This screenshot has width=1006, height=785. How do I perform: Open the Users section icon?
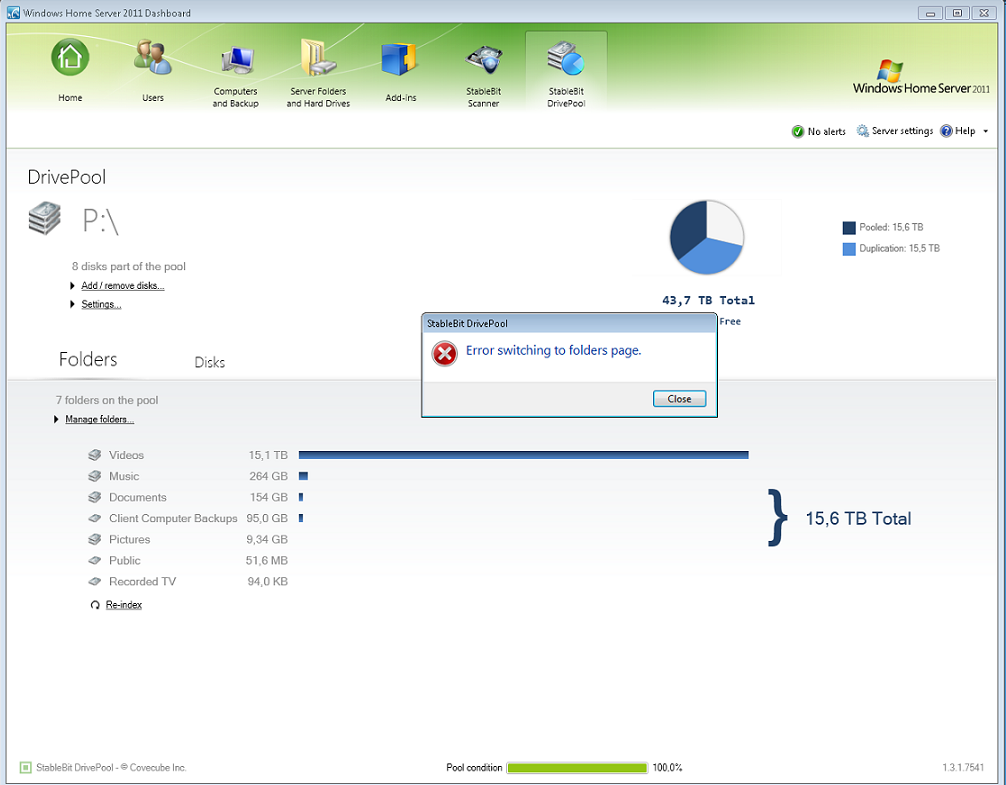click(x=153, y=58)
